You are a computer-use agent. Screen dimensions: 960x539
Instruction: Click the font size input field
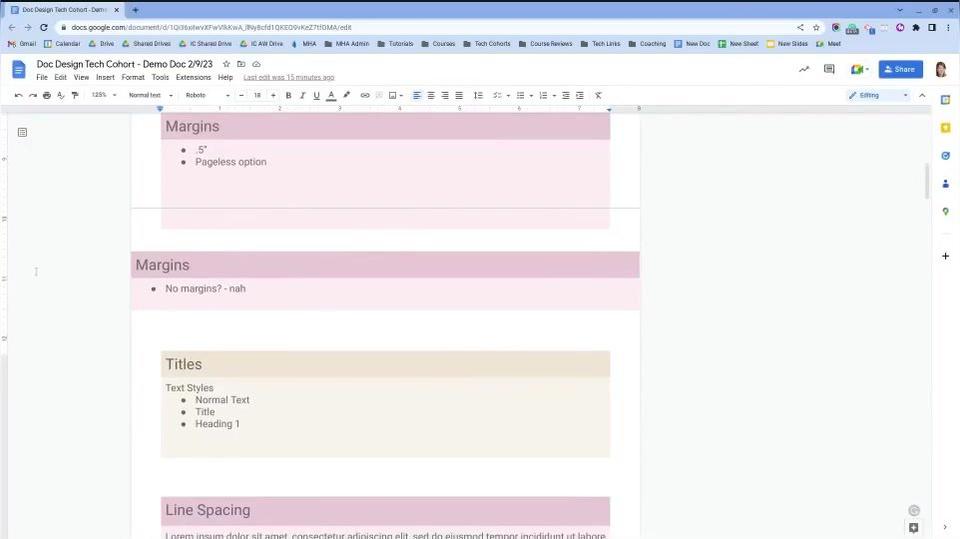(257, 95)
